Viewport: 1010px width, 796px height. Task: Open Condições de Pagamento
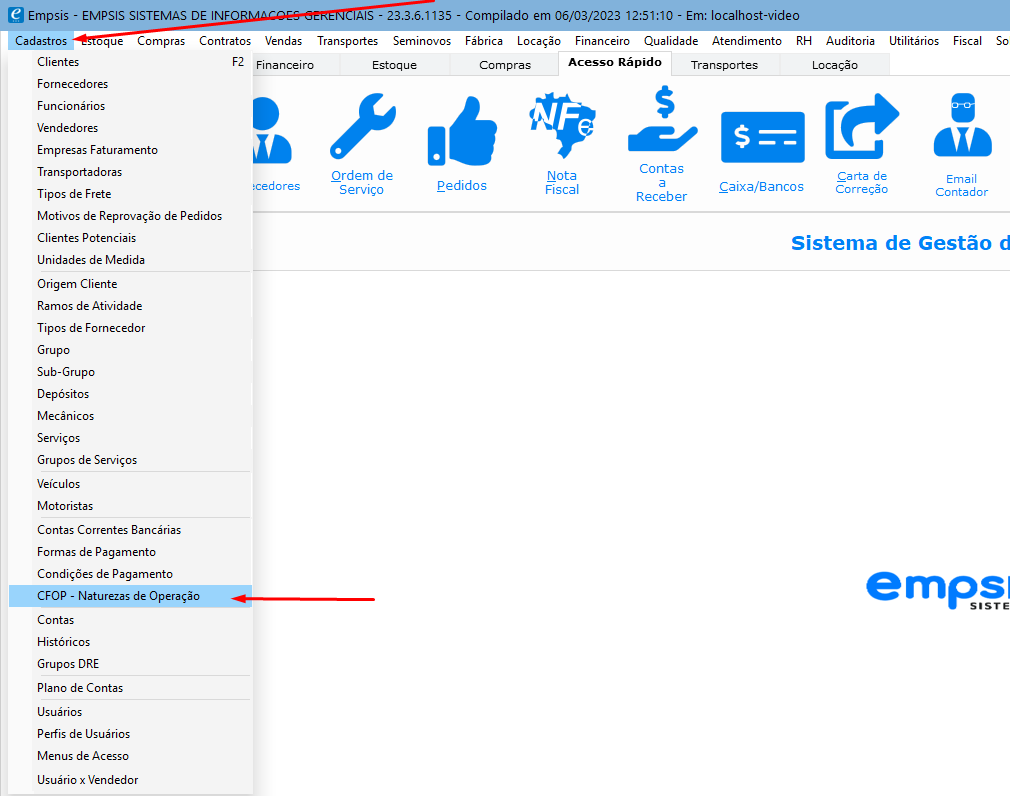tap(129, 574)
